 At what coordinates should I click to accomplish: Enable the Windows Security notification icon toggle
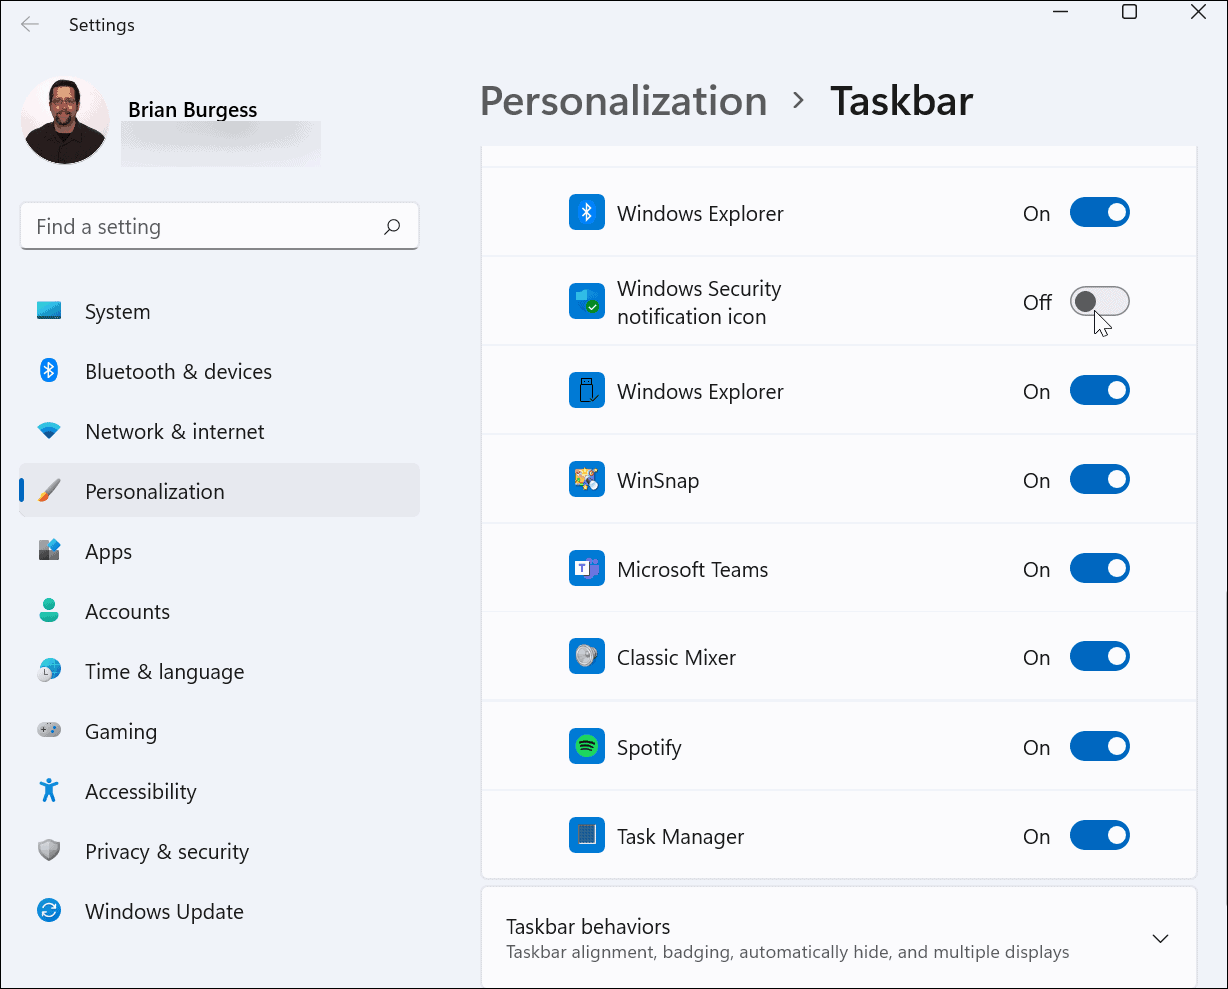tap(1100, 301)
